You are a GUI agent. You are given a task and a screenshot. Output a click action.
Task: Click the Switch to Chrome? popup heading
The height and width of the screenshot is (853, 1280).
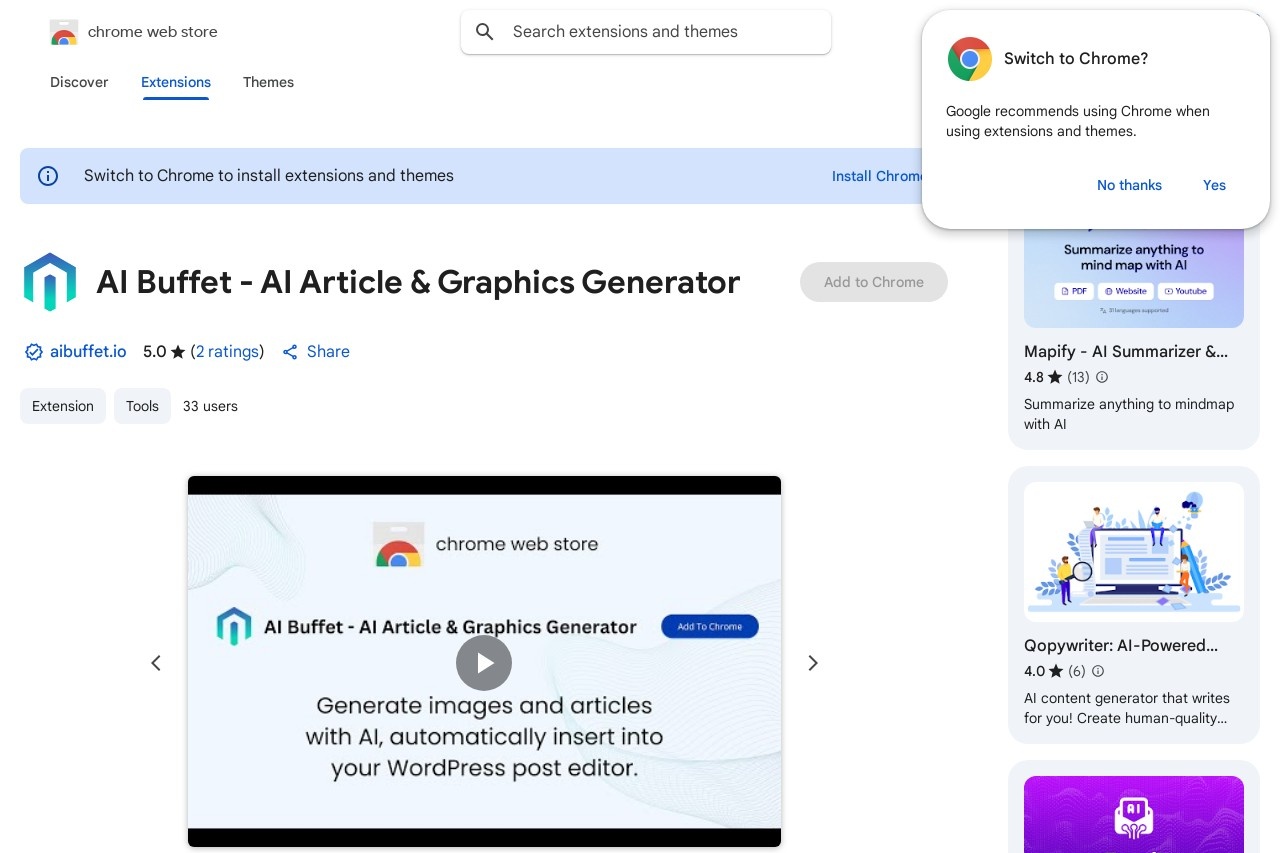[1076, 59]
